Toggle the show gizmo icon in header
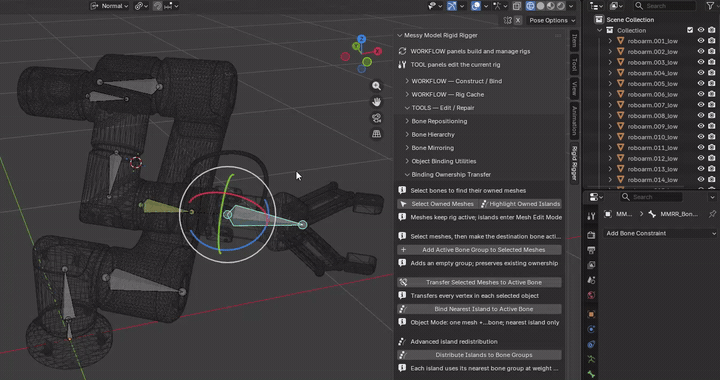The width and height of the screenshot is (720, 380). [x=452, y=6]
